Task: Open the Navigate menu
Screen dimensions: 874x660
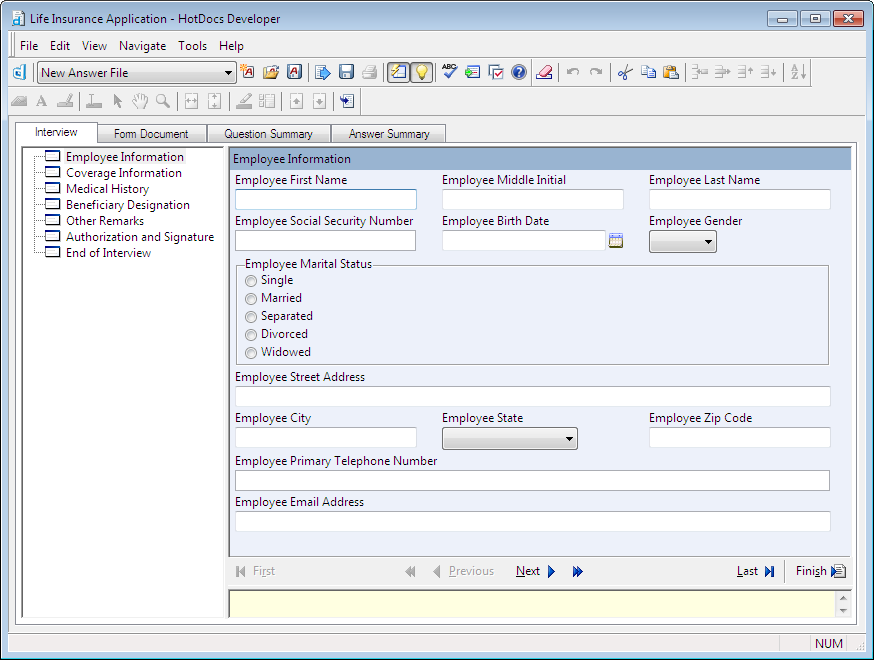Action: (143, 46)
